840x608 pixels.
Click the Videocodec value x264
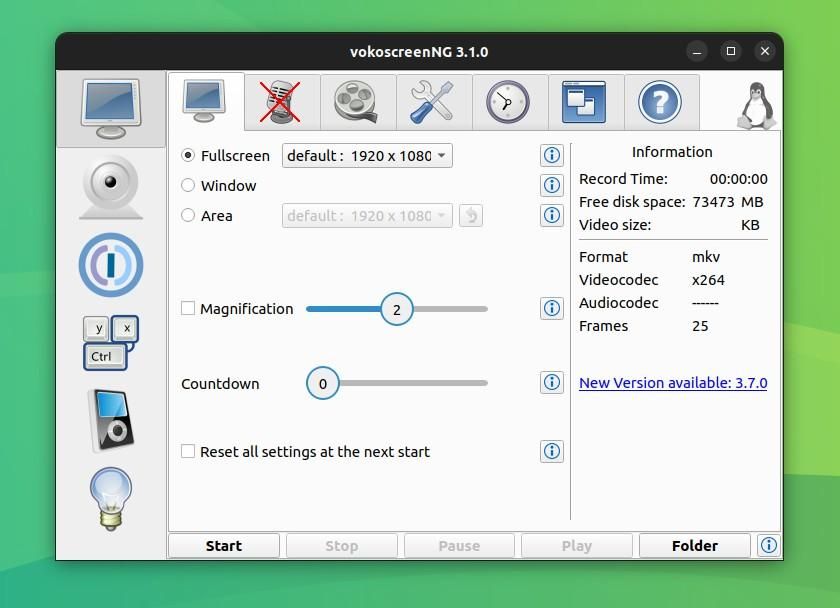708,280
